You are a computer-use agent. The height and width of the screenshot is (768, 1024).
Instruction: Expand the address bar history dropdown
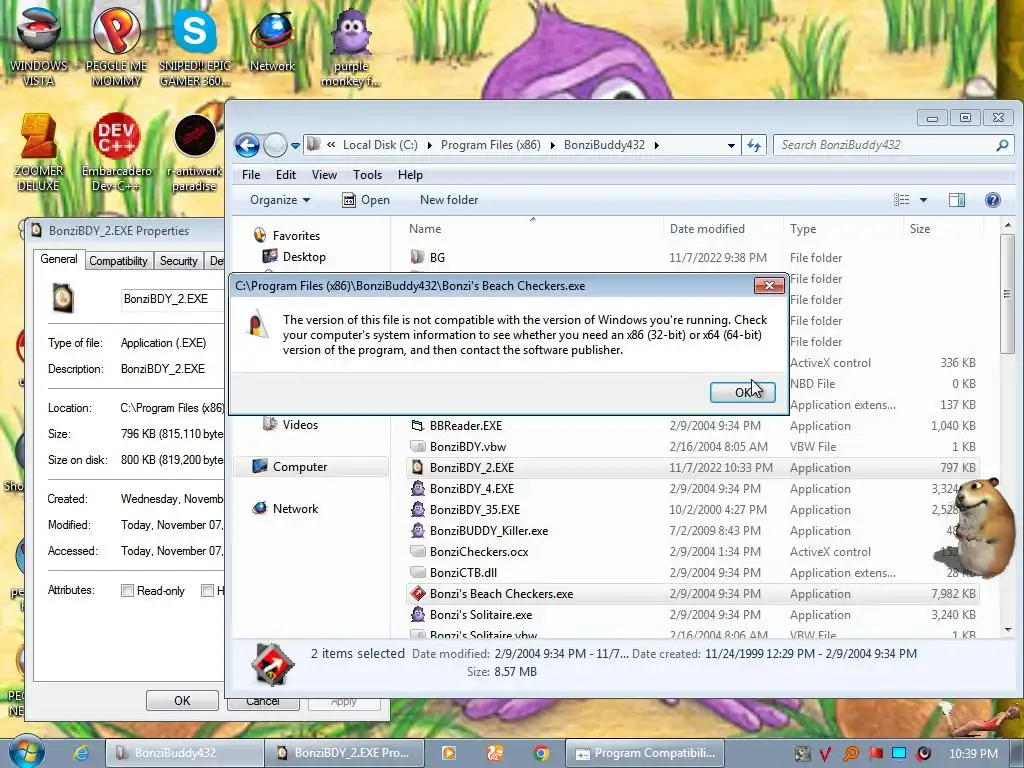(x=731, y=146)
